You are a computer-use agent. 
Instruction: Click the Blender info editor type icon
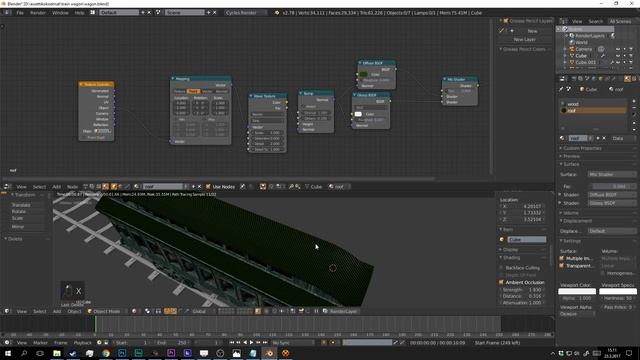point(7,13)
